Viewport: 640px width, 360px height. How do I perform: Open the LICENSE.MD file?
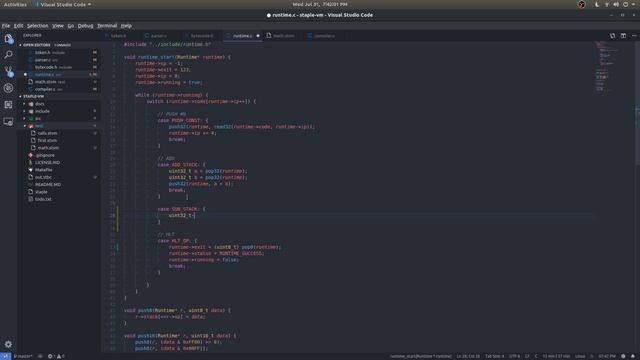(x=58, y=162)
